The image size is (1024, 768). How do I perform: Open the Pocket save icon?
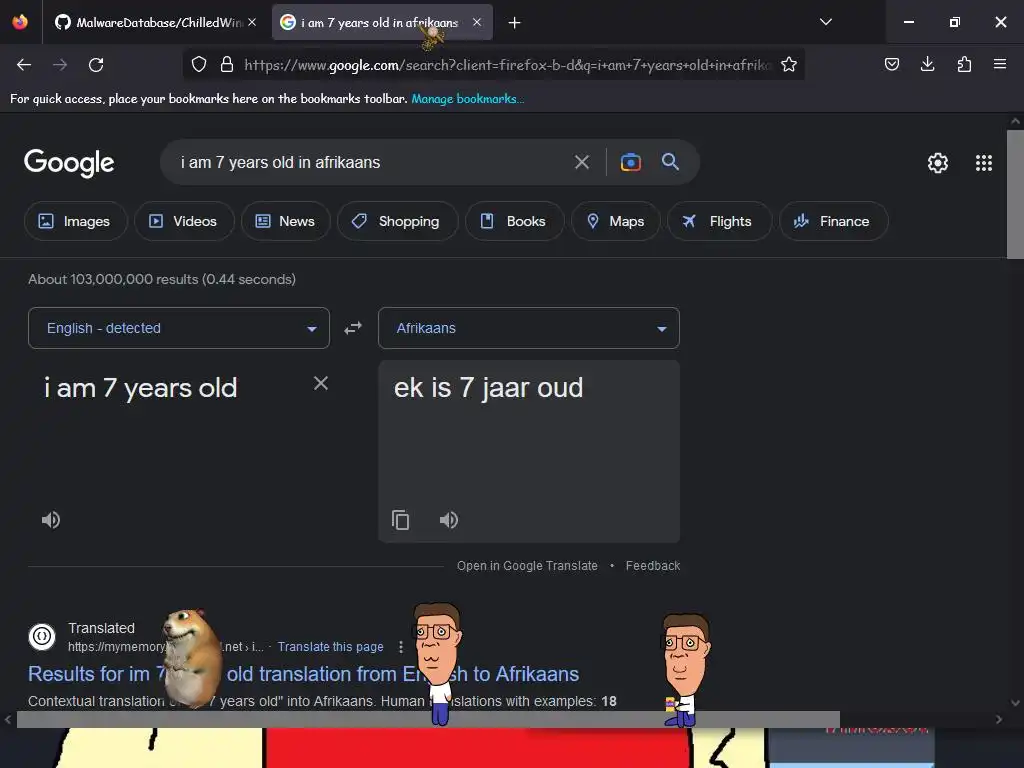(x=891, y=64)
